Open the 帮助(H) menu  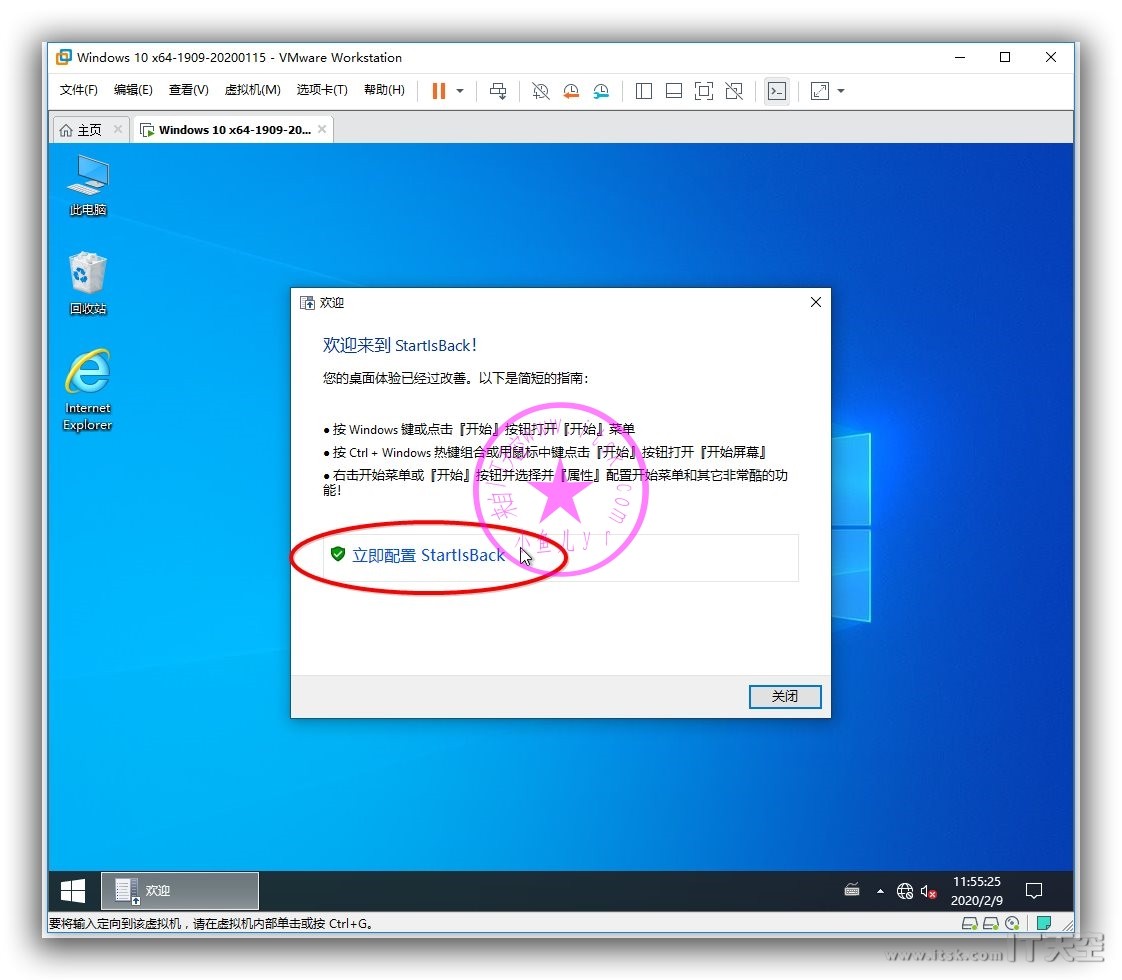coord(384,89)
